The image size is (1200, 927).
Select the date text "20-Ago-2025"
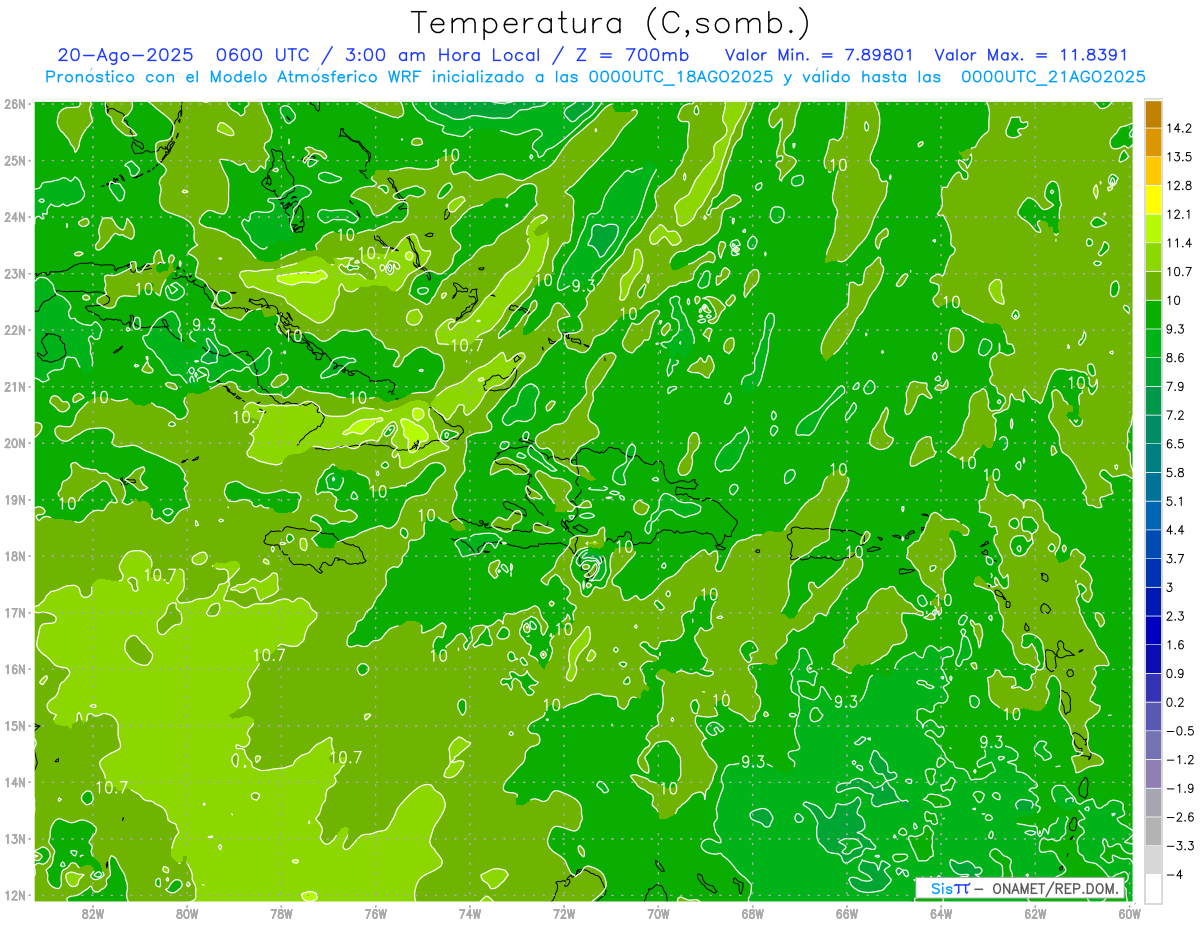click(x=124, y=55)
